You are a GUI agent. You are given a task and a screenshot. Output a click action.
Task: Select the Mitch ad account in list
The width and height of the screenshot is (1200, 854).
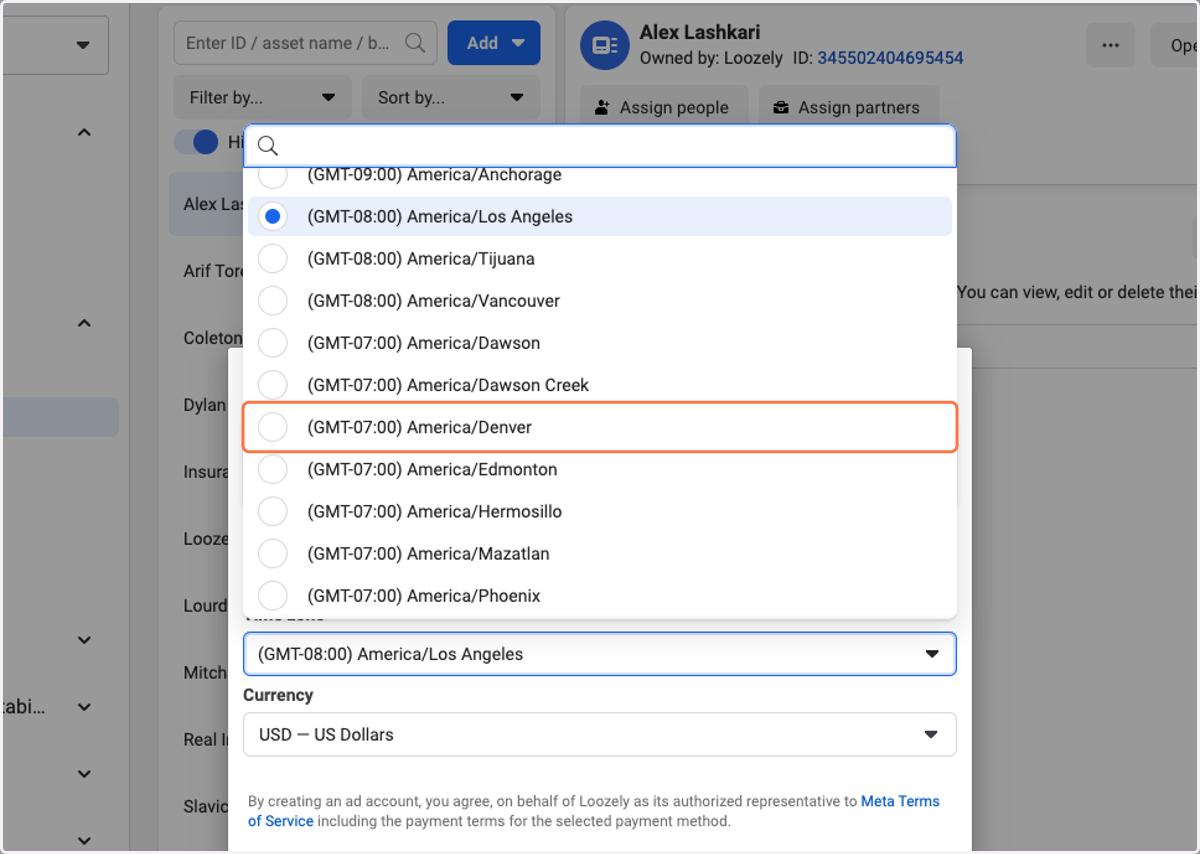click(x=206, y=673)
